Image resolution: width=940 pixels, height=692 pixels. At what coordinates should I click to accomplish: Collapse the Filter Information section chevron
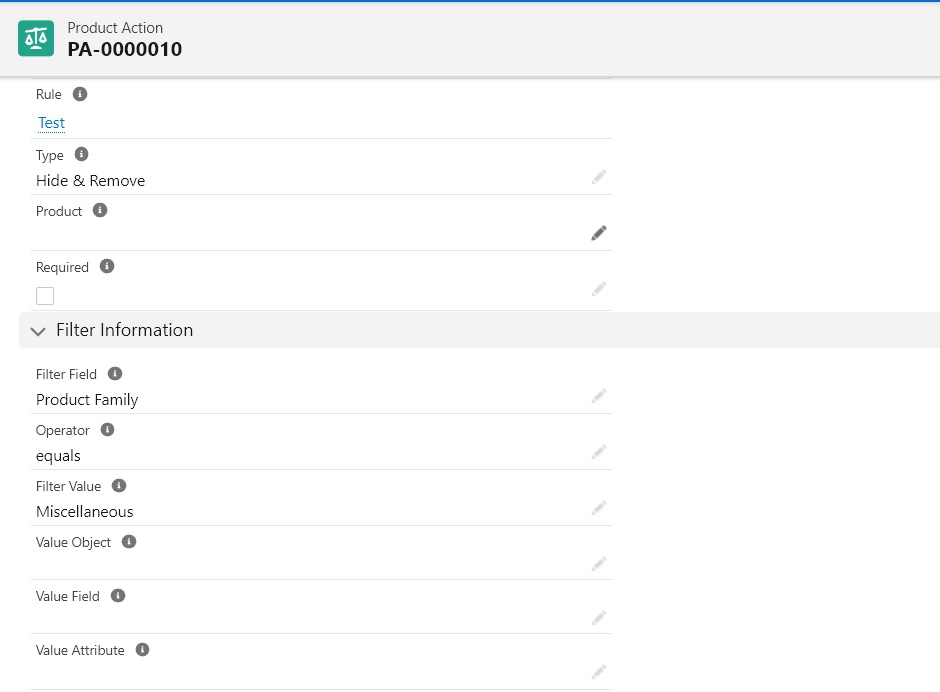pyautogui.click(x=38, y=331)
